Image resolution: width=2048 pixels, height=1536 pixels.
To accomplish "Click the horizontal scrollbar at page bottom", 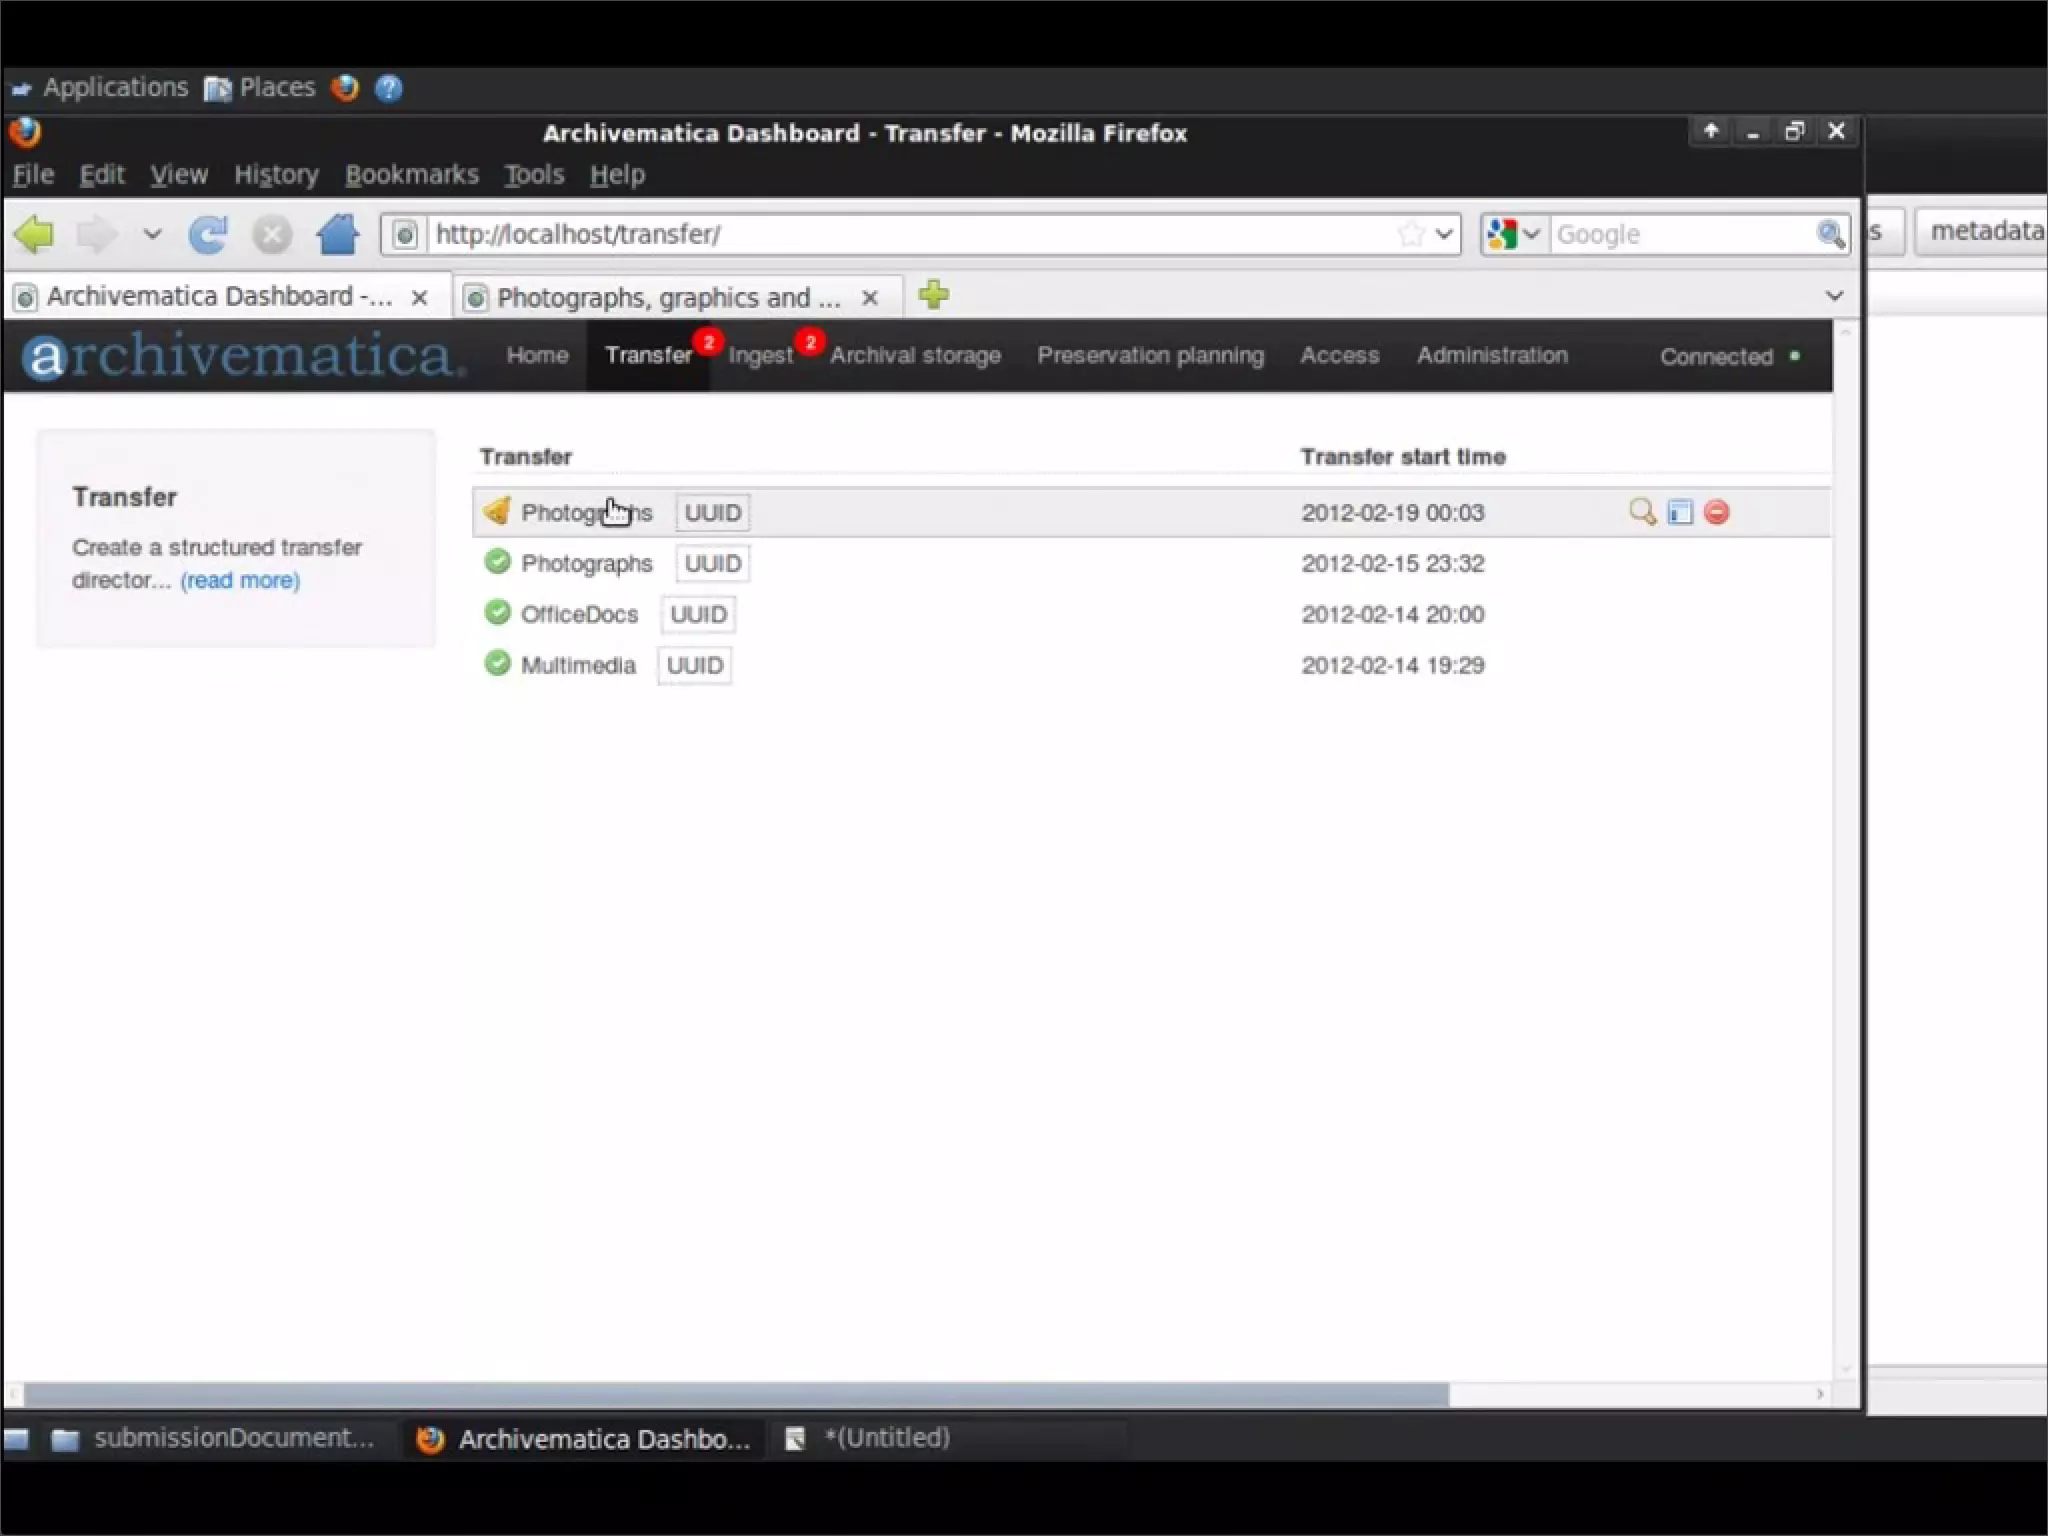I will [736, 1394].
